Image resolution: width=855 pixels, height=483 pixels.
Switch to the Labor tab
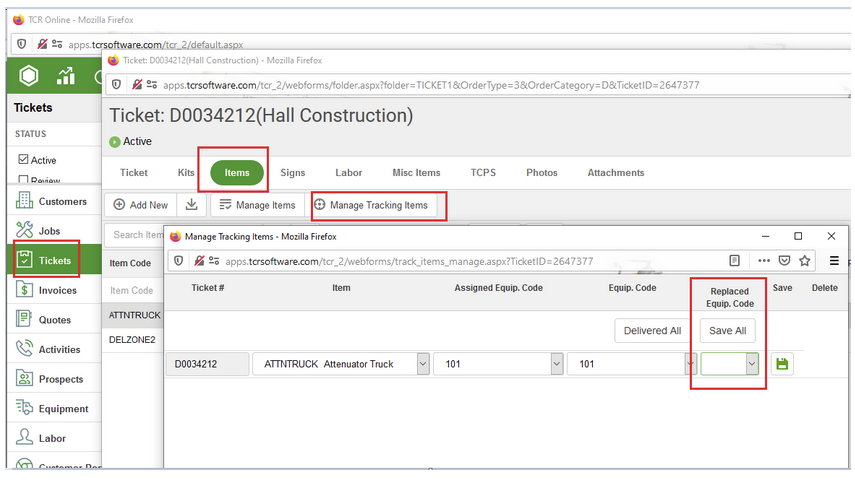[348, 172]
